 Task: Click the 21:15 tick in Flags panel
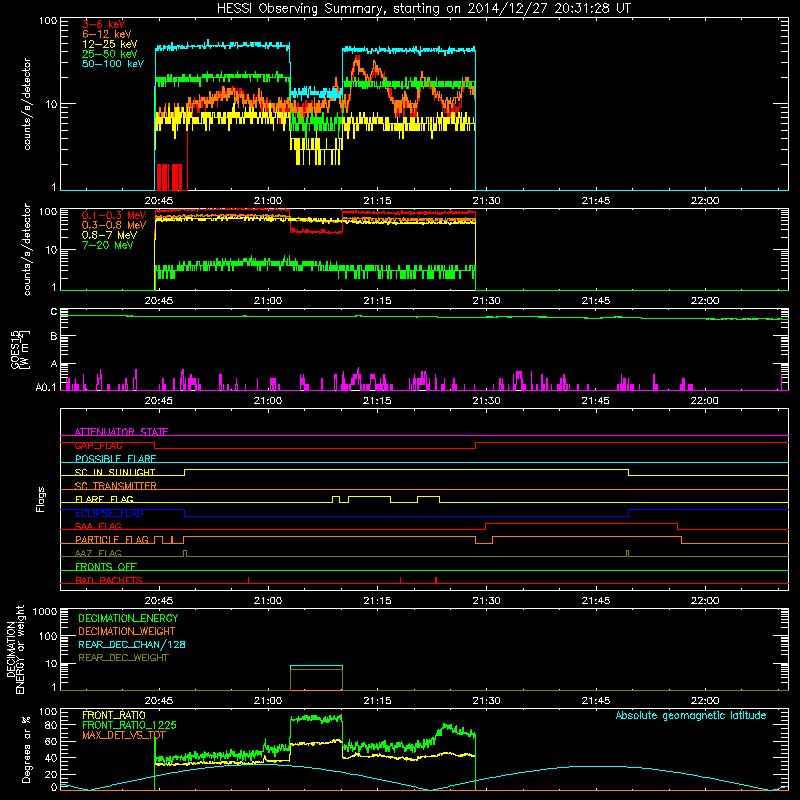point(377,601)
